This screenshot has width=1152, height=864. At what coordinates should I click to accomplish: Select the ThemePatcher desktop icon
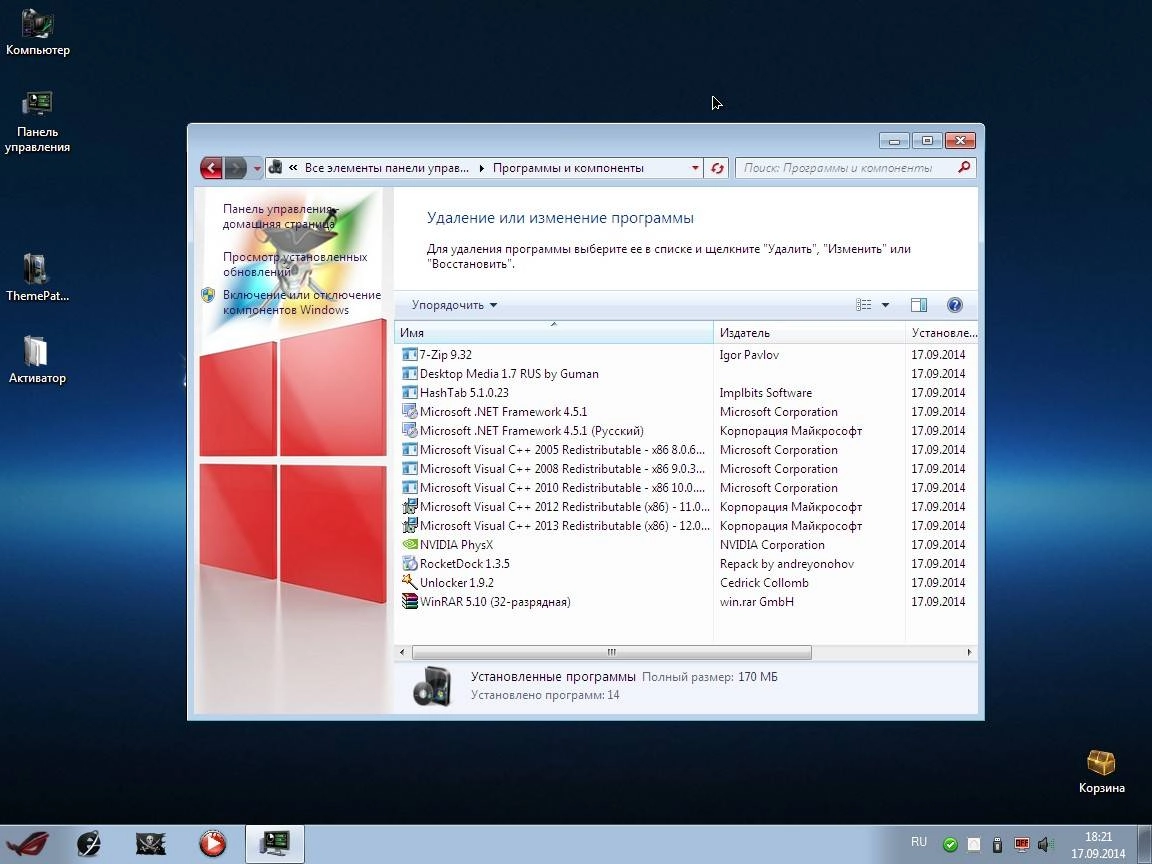pyautogui.click(x=37, y=278)
